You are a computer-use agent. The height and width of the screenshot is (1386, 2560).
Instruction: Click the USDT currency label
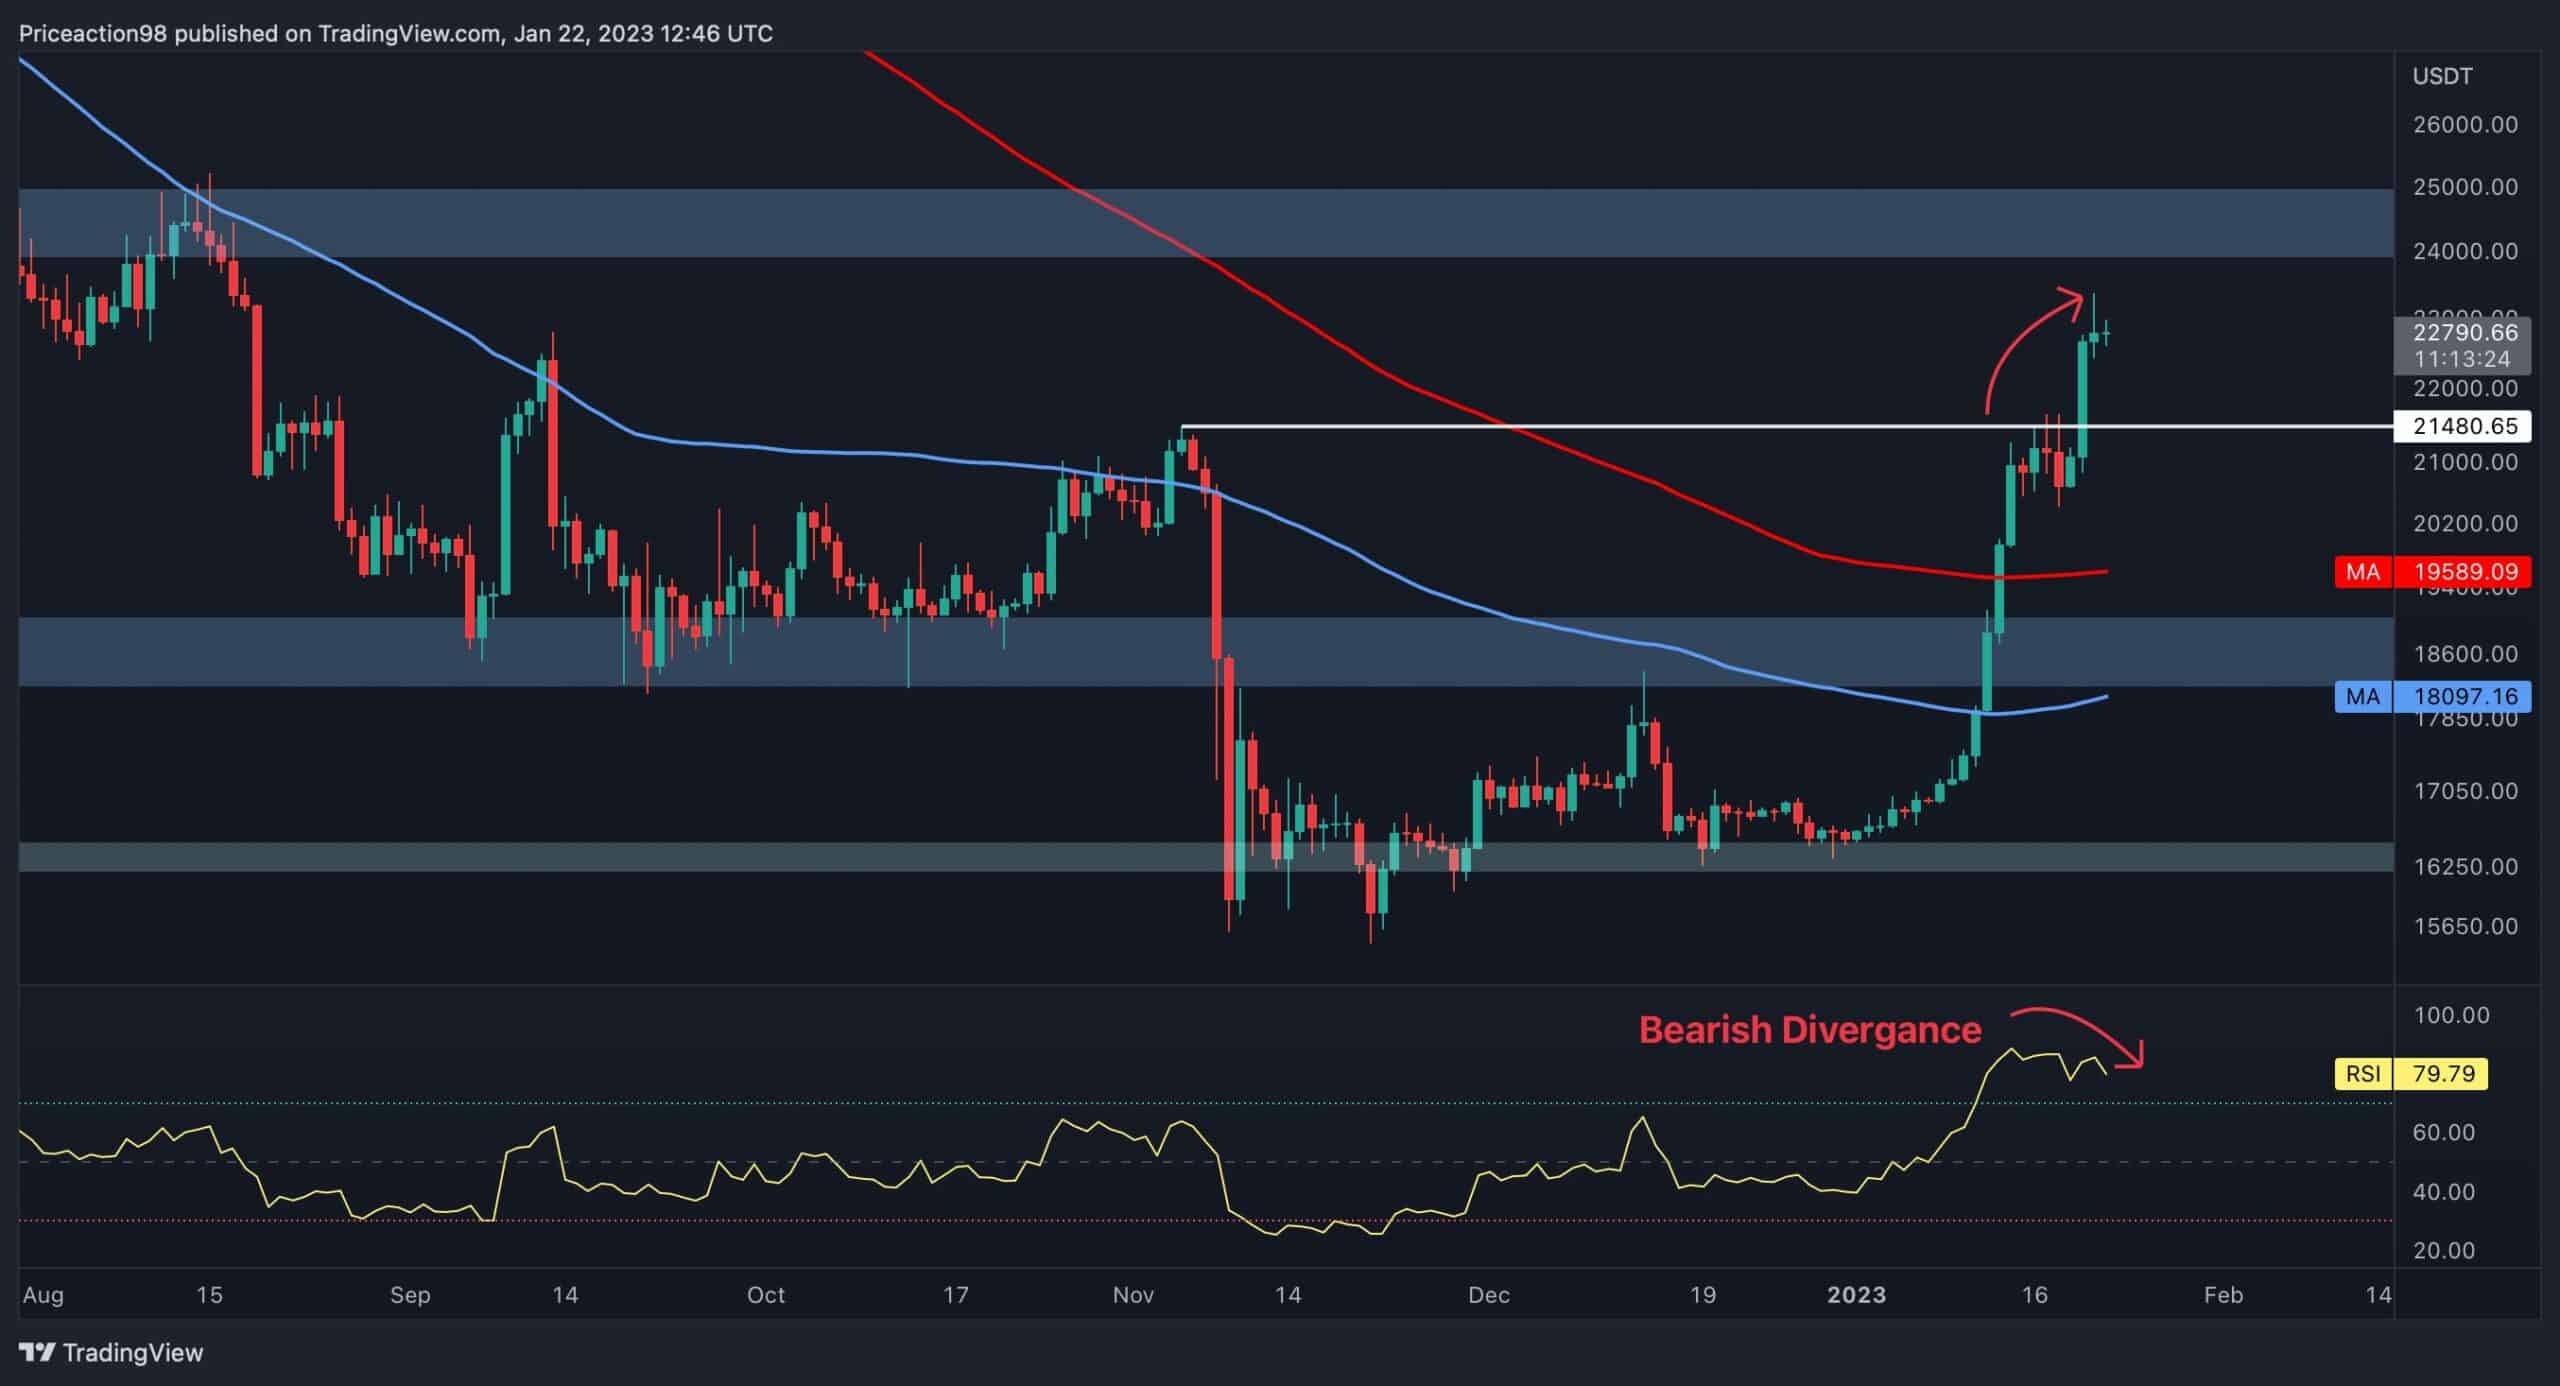[x=2442, y=76]
